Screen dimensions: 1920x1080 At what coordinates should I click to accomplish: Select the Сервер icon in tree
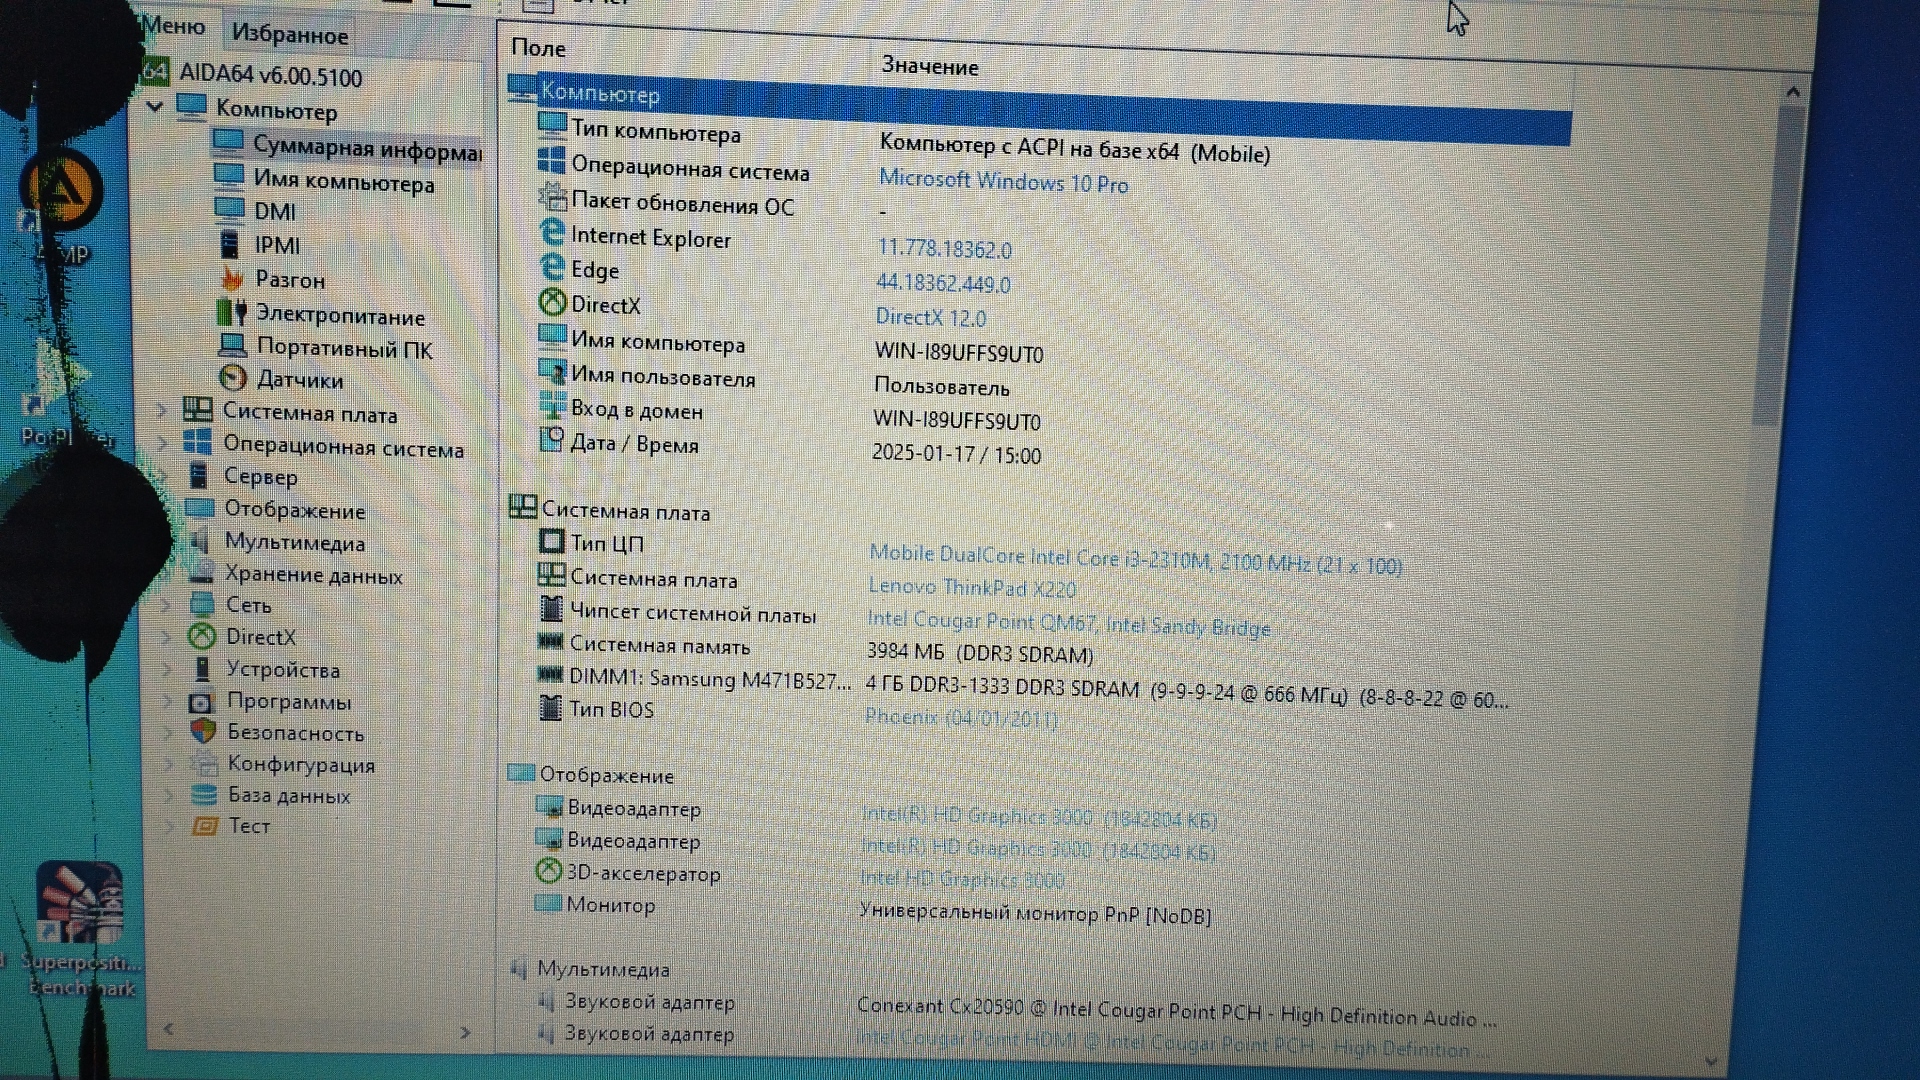[x=199, y=475]
